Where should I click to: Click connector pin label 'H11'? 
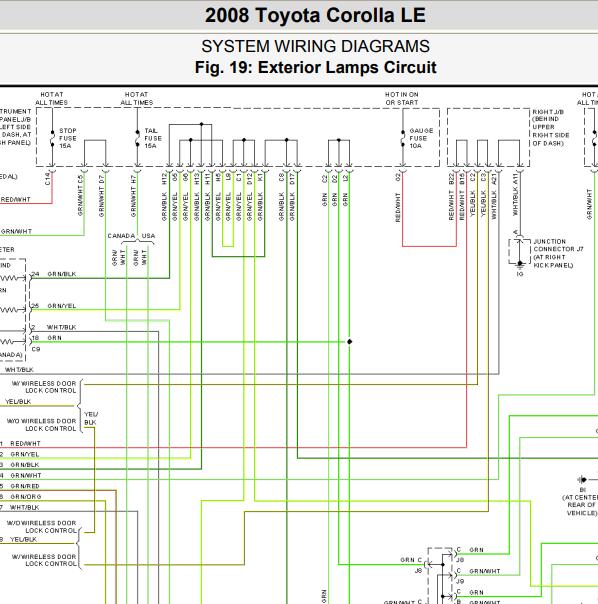tap(208, 179)
